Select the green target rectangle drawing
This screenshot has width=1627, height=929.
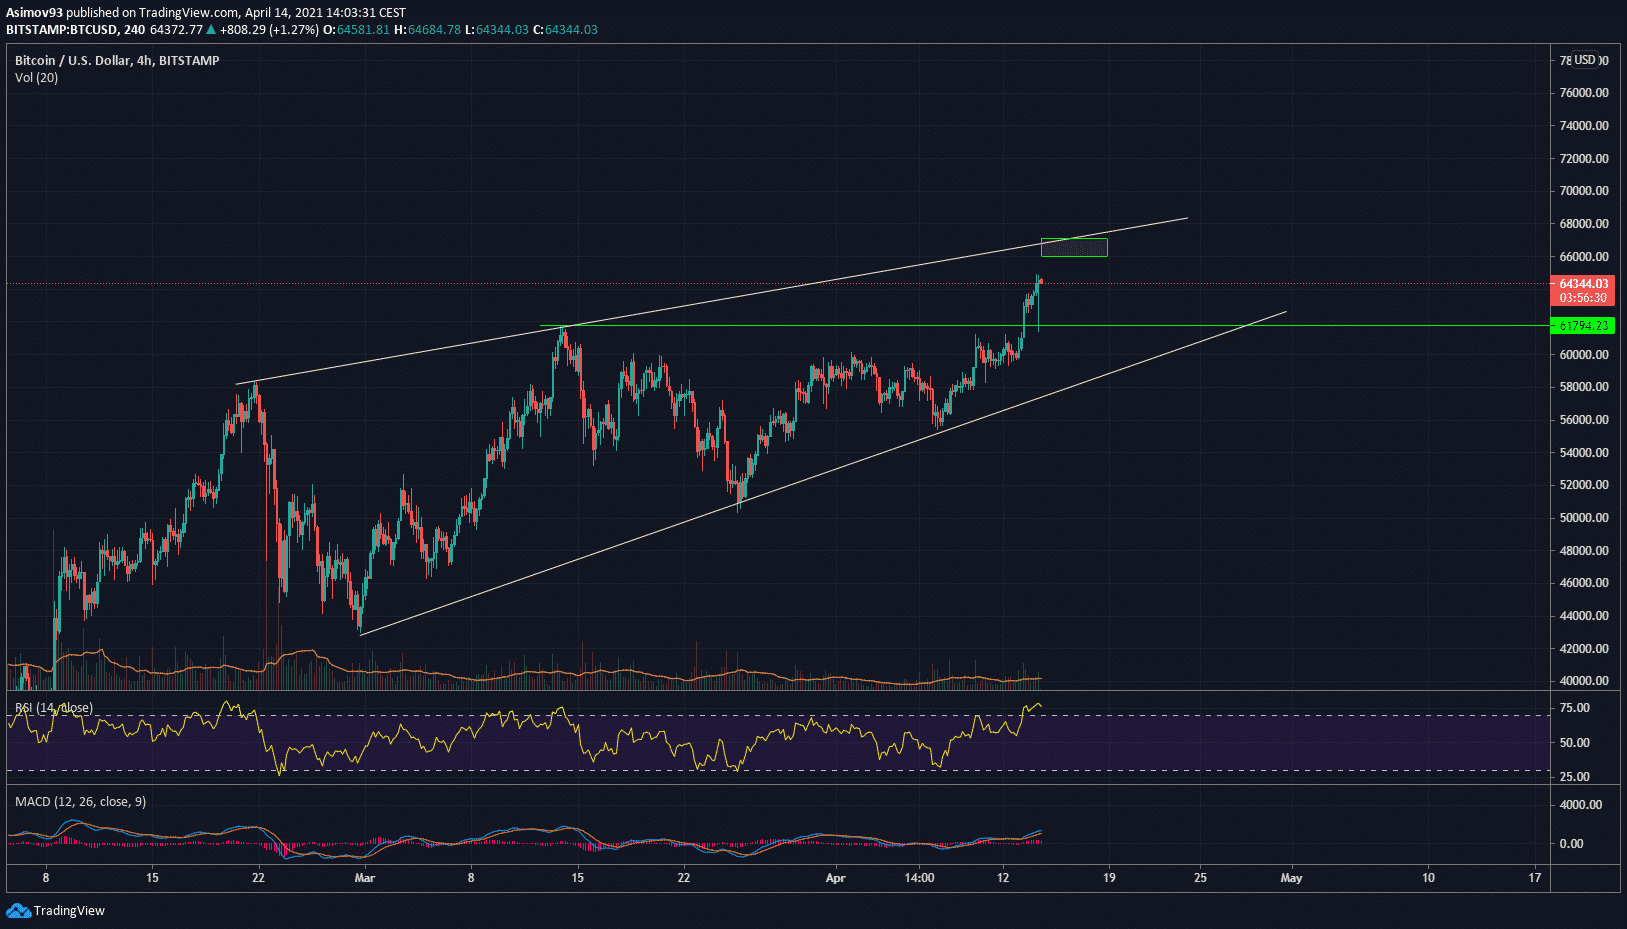1074,248
